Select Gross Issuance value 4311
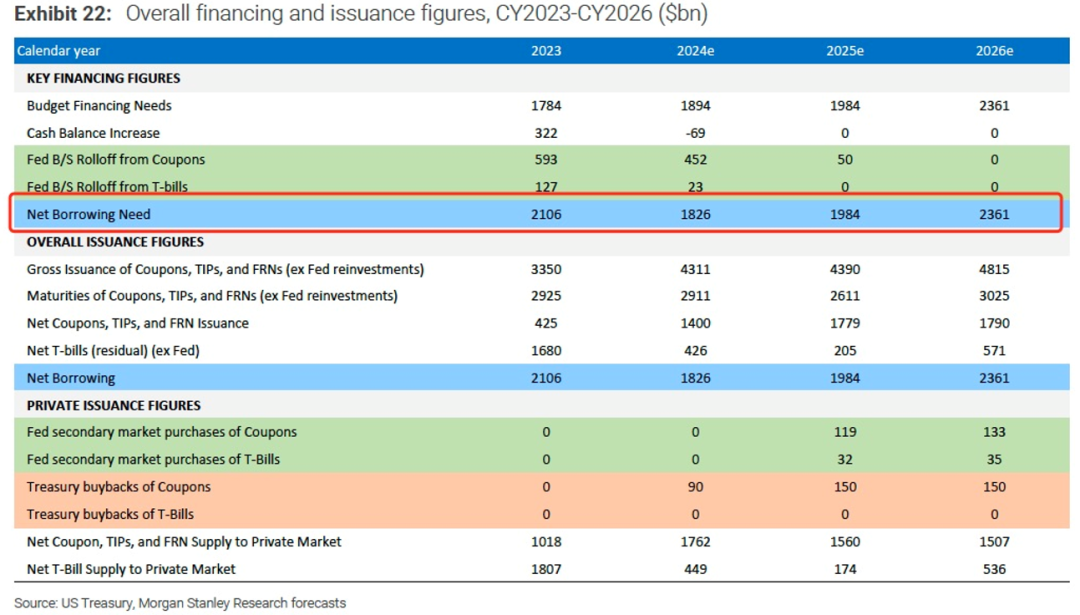 tap(695, 269)
